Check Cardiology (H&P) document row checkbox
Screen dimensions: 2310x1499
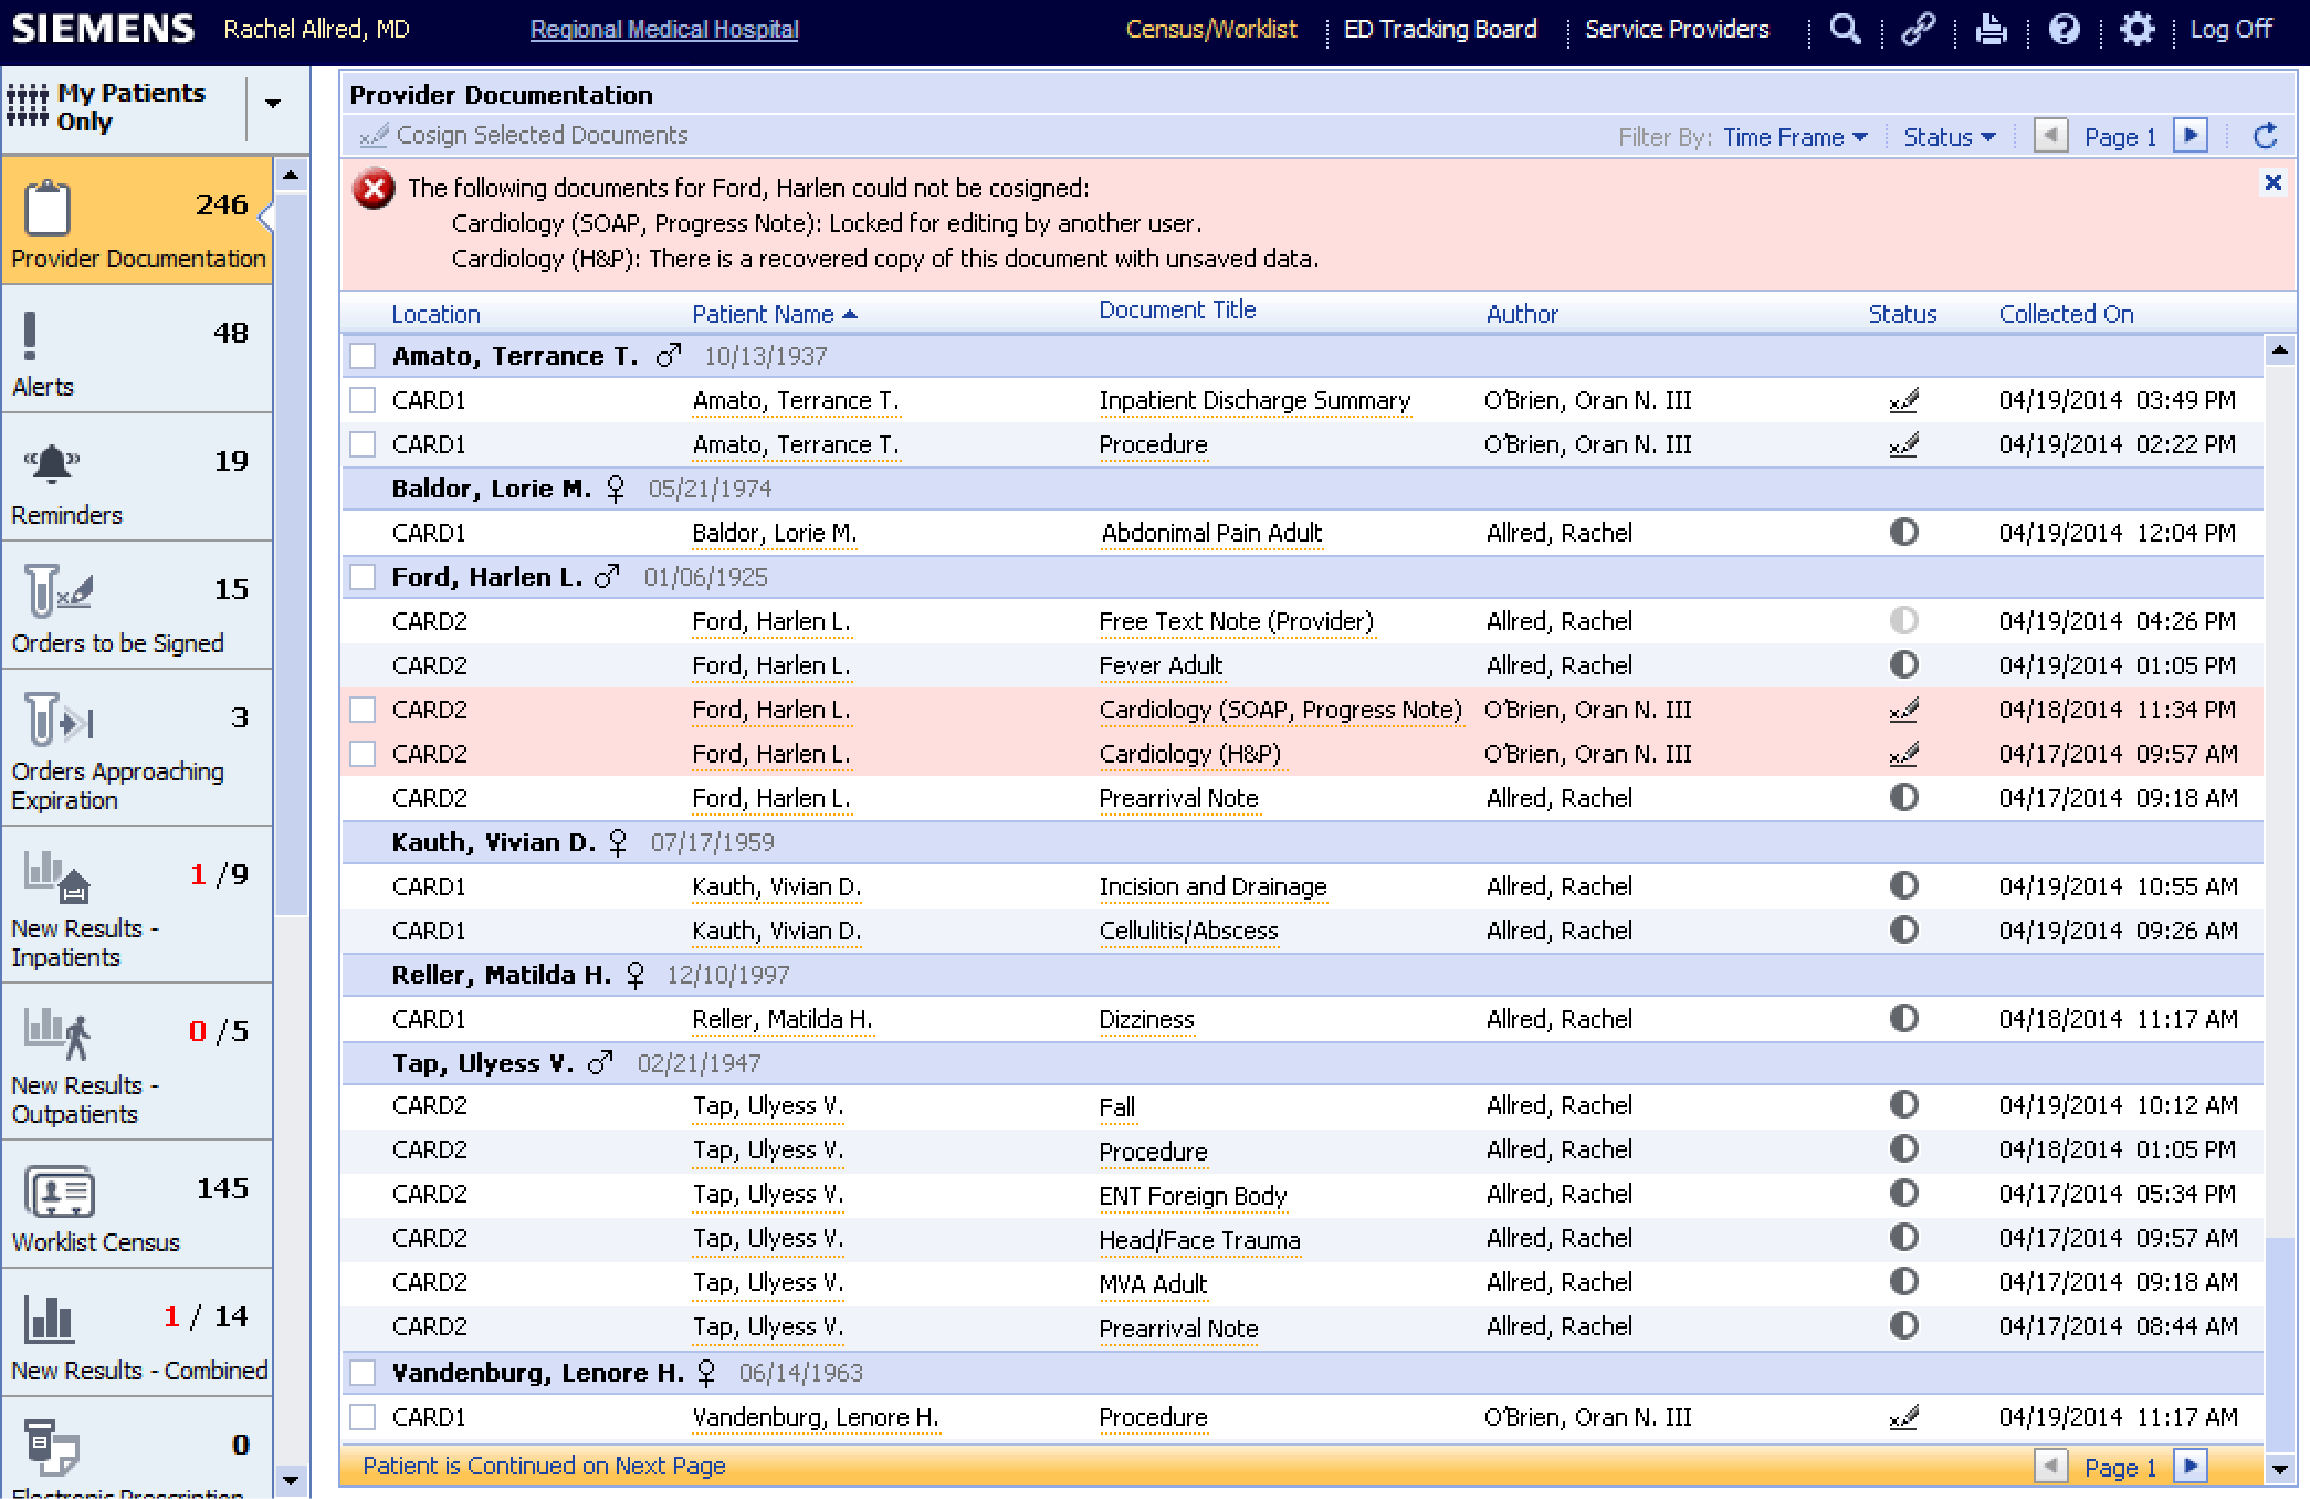362,754
